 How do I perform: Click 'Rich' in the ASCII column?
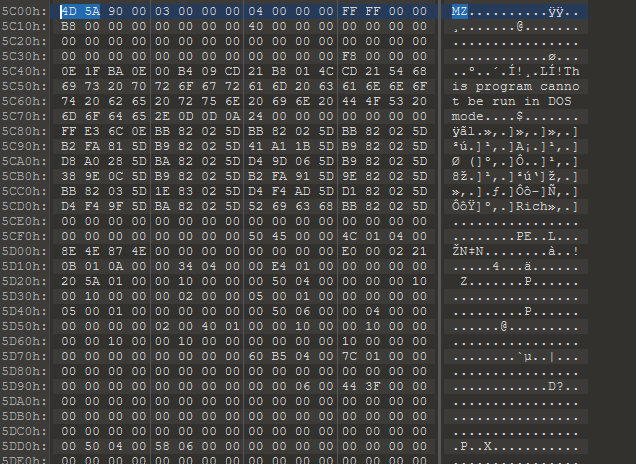[532, 206]
